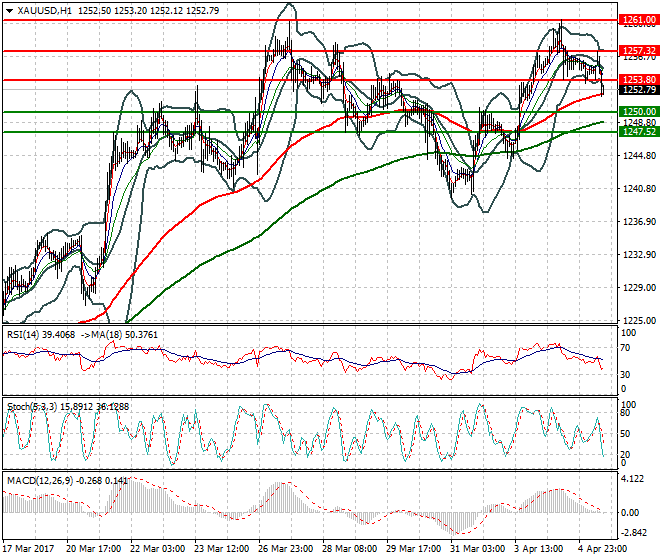Click the 4 Apr 23:00 time axis label
This screenshot has height=560, width=660.
[603, 549]
